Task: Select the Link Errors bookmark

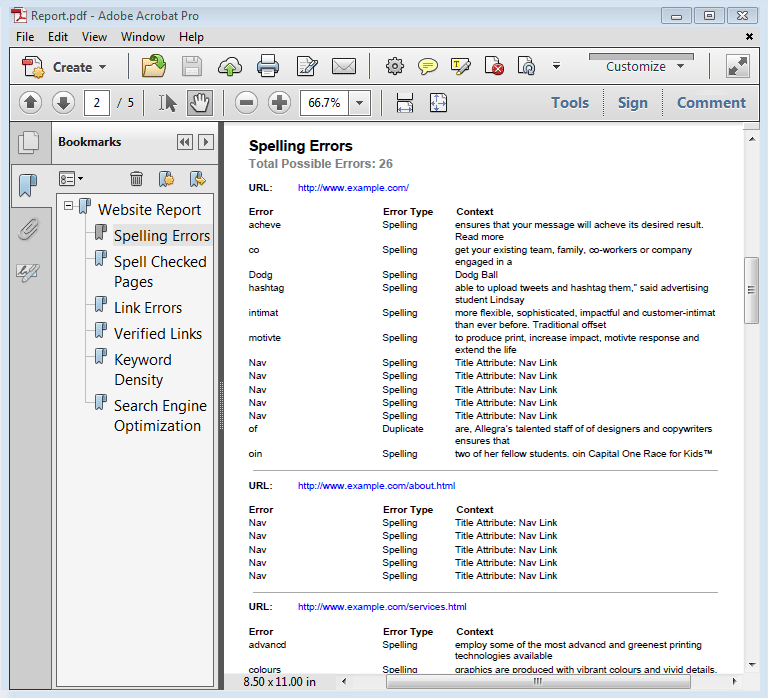Action: click(147, 308)
